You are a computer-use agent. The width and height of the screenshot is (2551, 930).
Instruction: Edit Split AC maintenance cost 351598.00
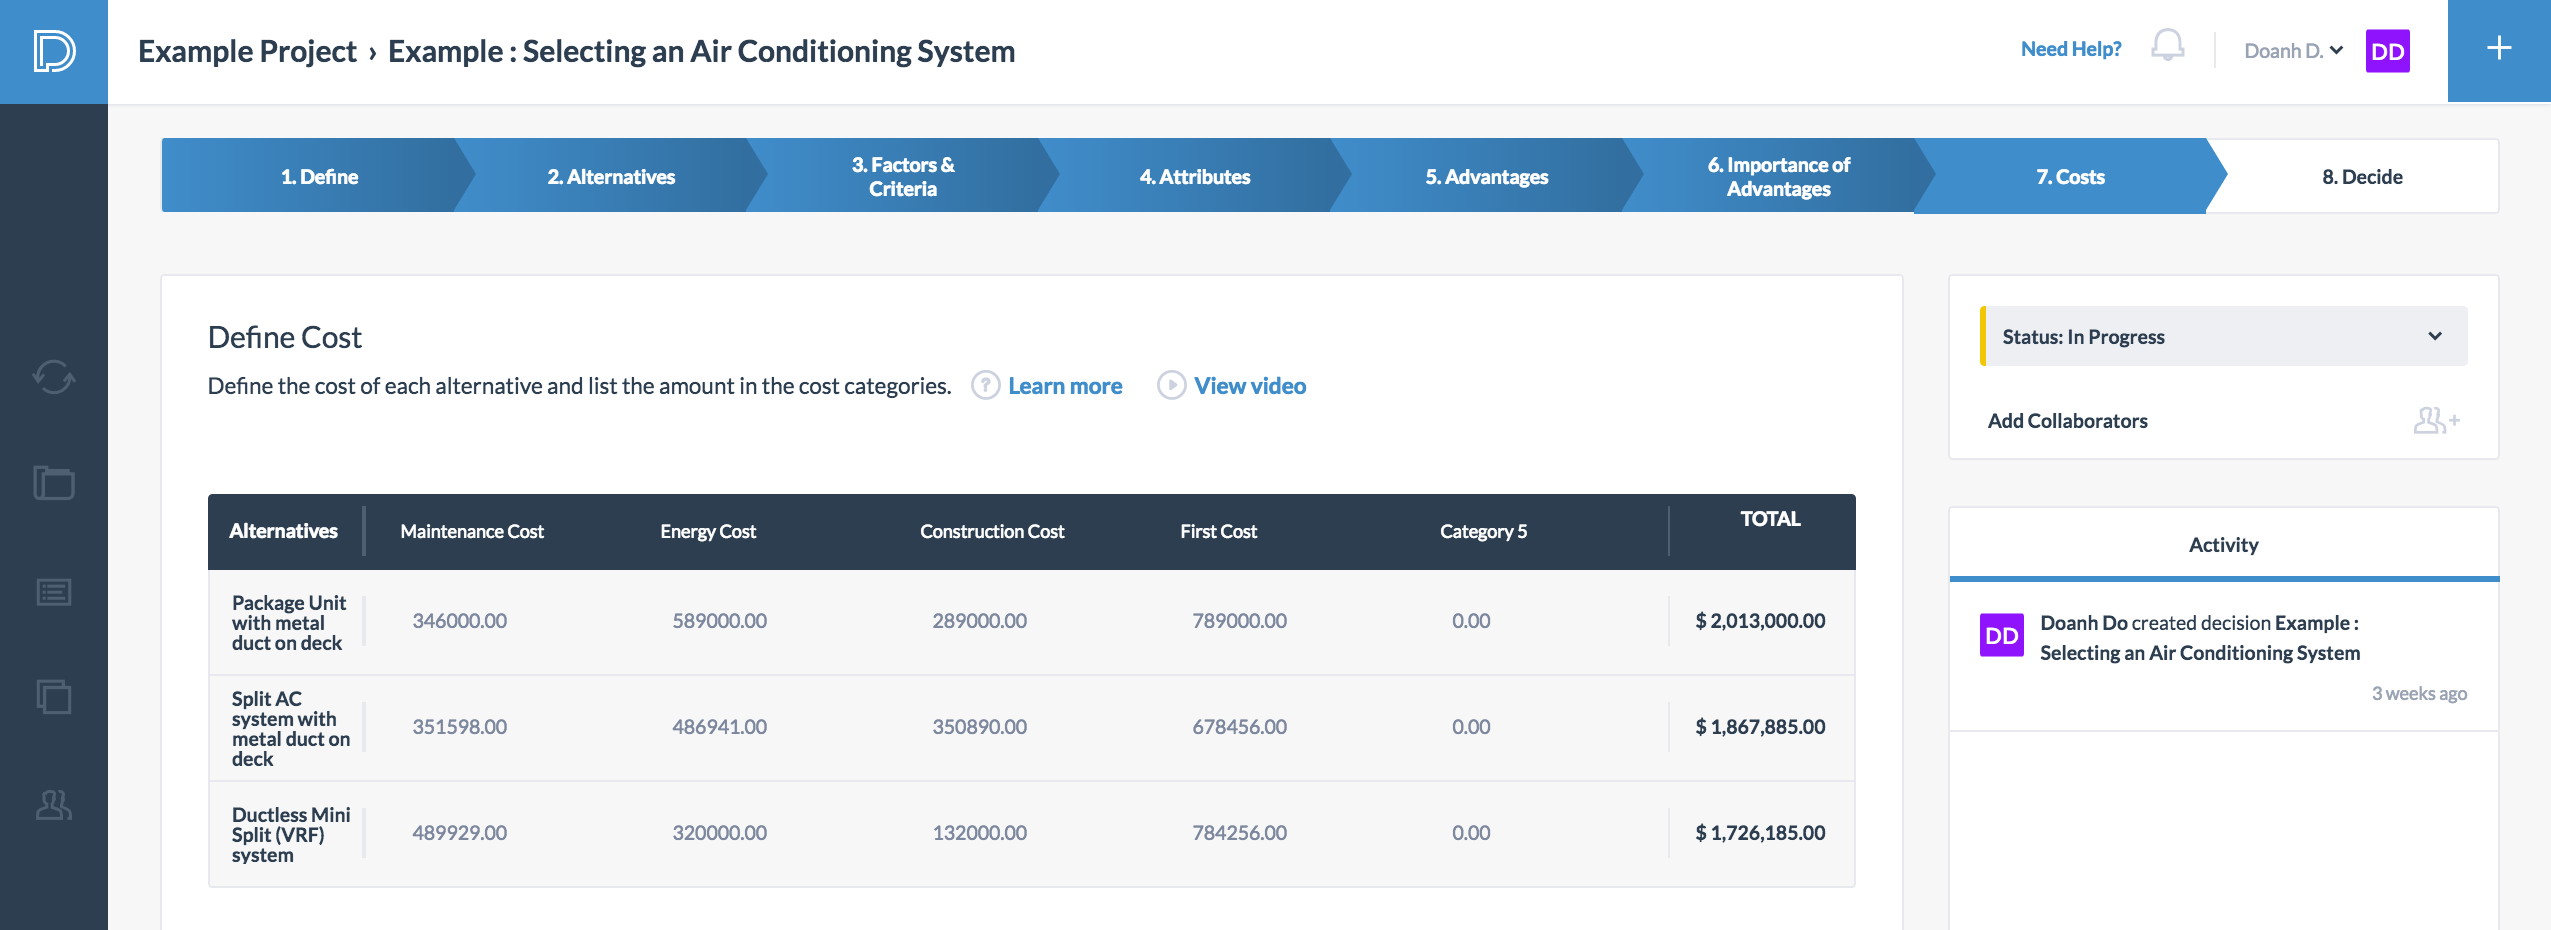460,727
